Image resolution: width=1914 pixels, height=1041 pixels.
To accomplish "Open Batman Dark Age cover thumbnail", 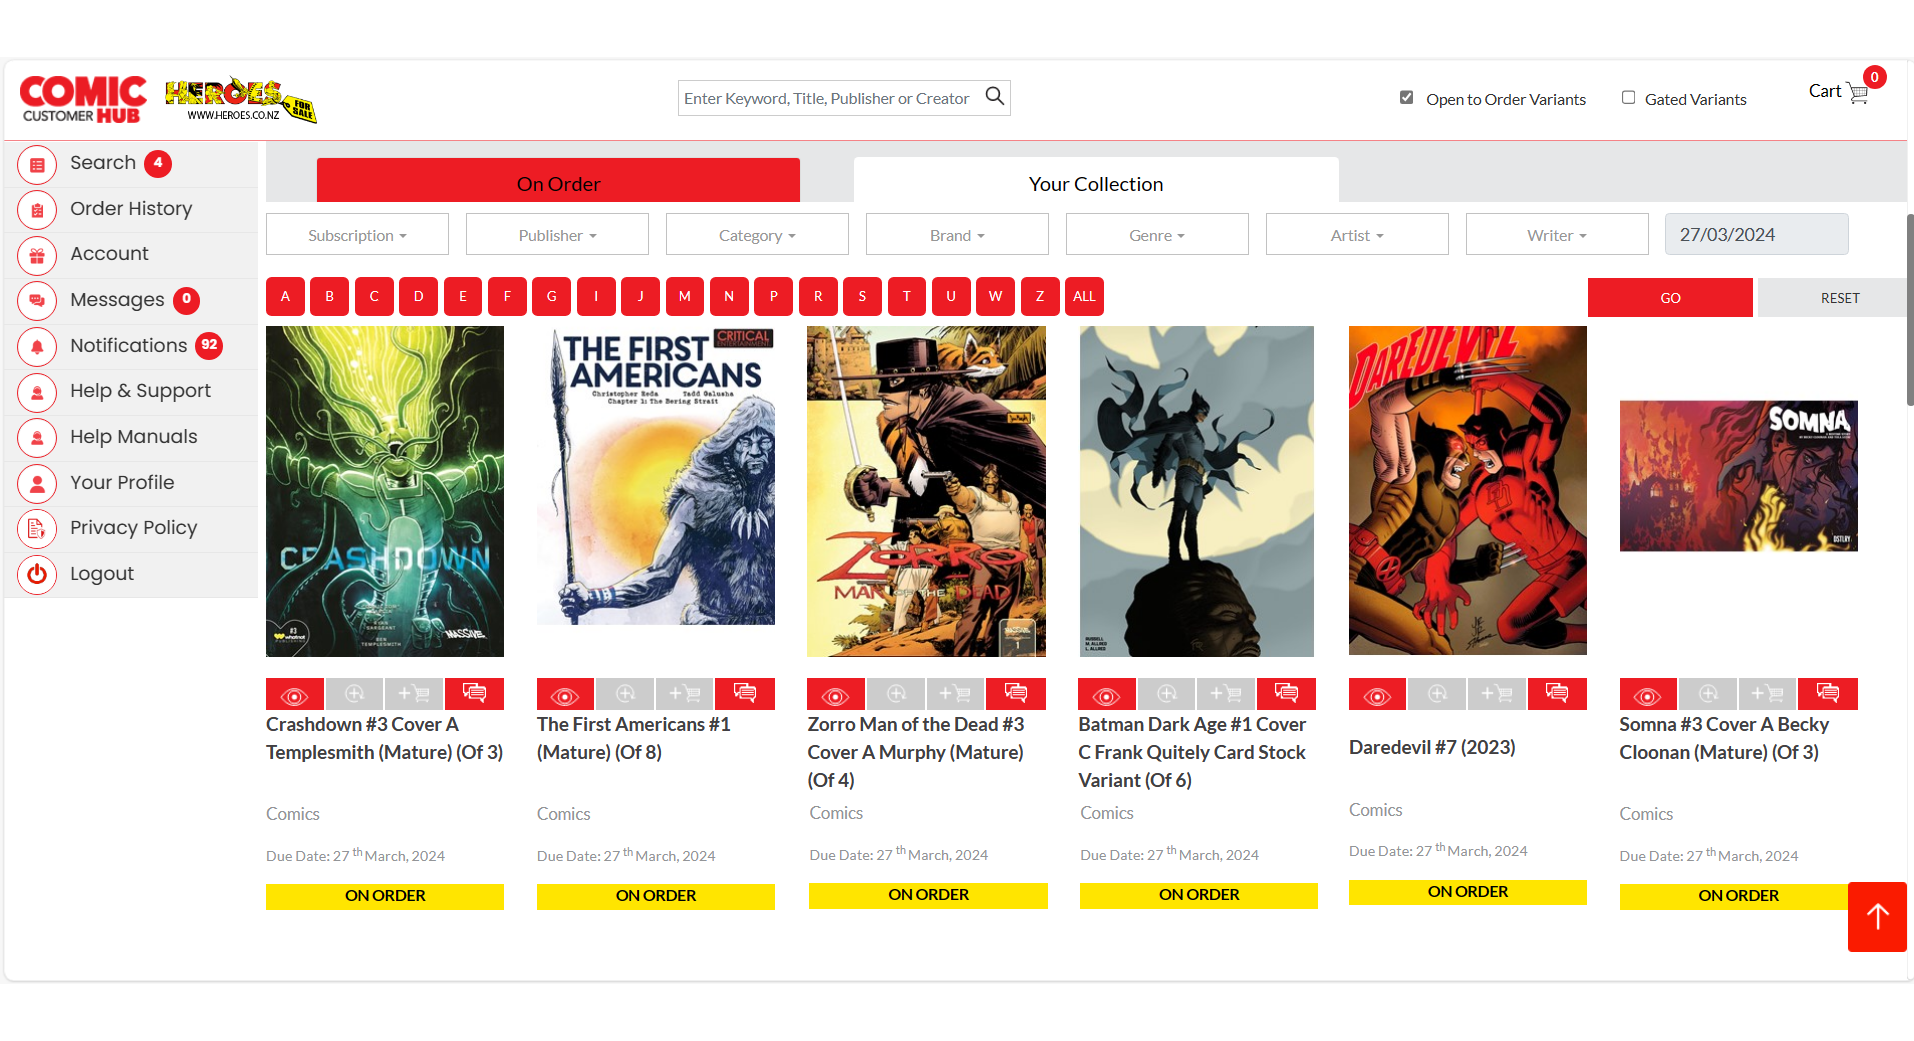I will coord(1196,491).
